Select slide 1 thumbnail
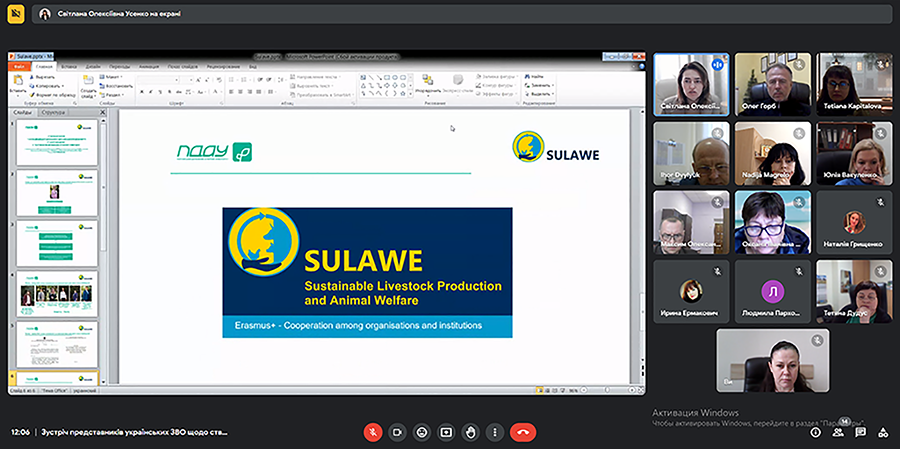The image size is (900, 449). click(x=57, y=142)
